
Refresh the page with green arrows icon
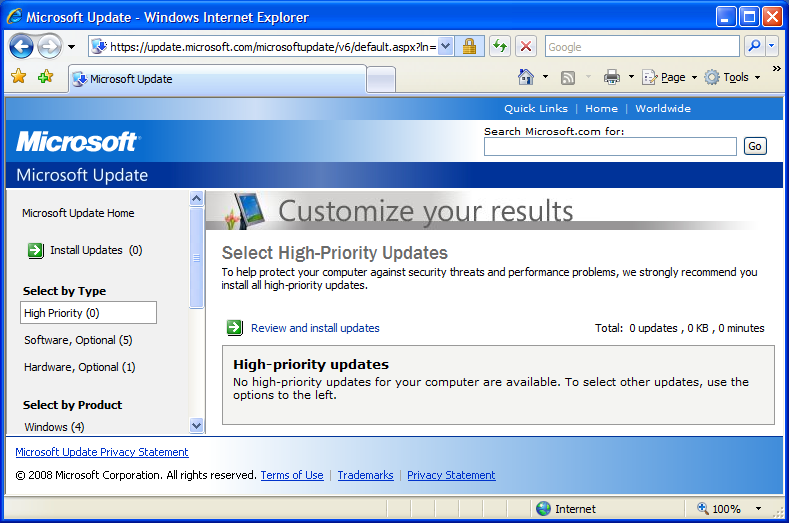(500, 47)
